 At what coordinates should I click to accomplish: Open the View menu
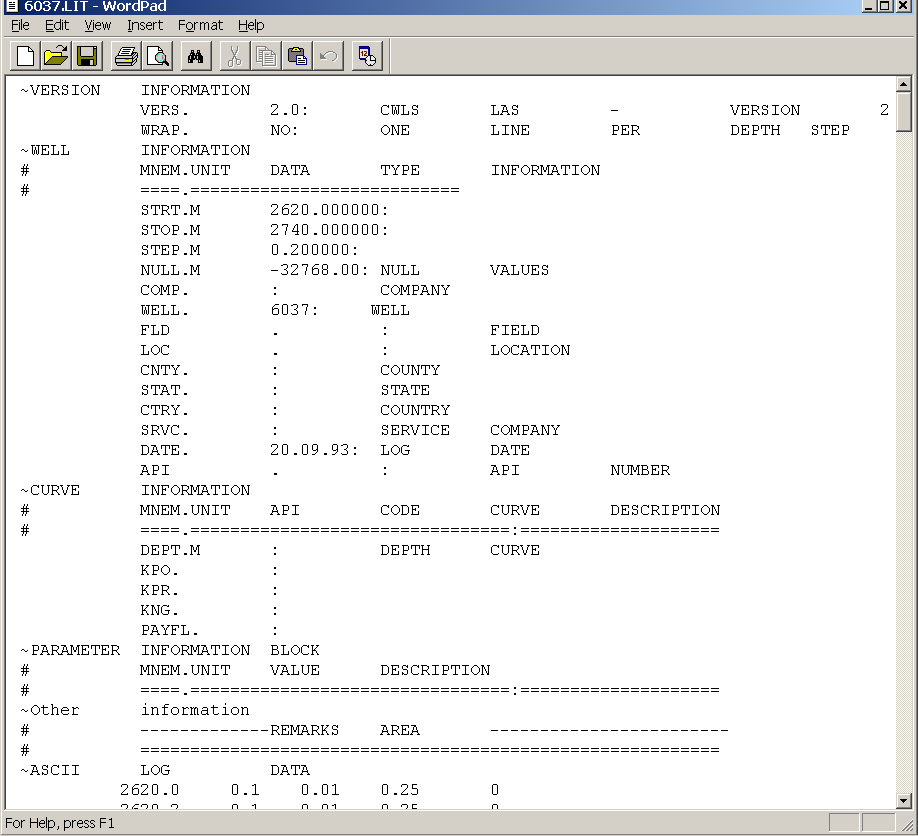[97, 25]
